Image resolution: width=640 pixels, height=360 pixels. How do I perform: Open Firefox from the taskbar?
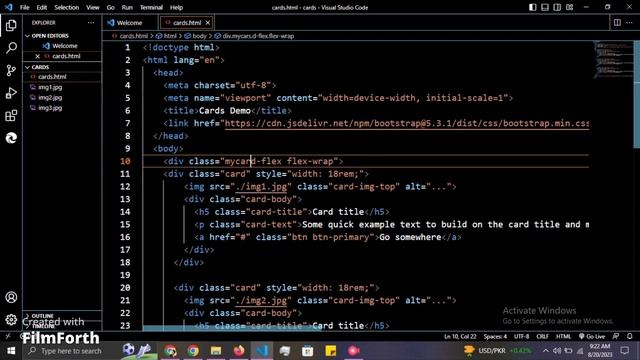pos(239,351)
